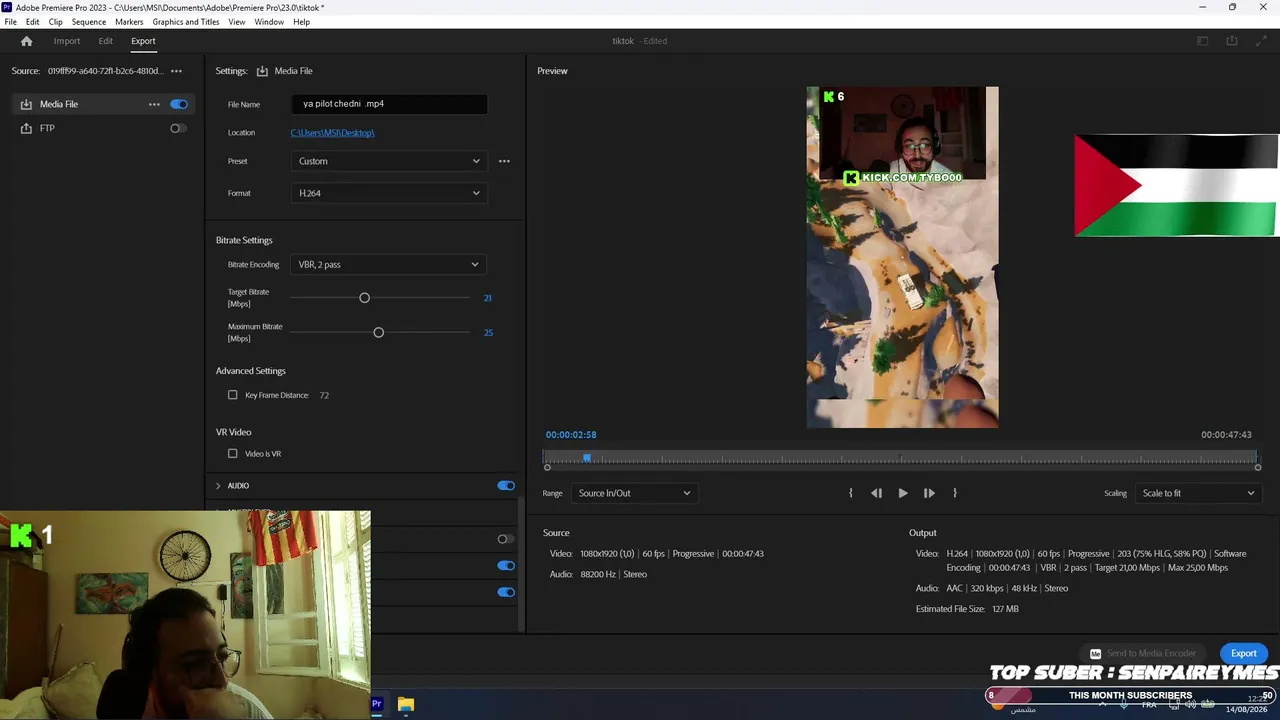Click the blue playhead on the preview timeline
Viewport: 1280px width, 720px height.
(x=587, y=458)
